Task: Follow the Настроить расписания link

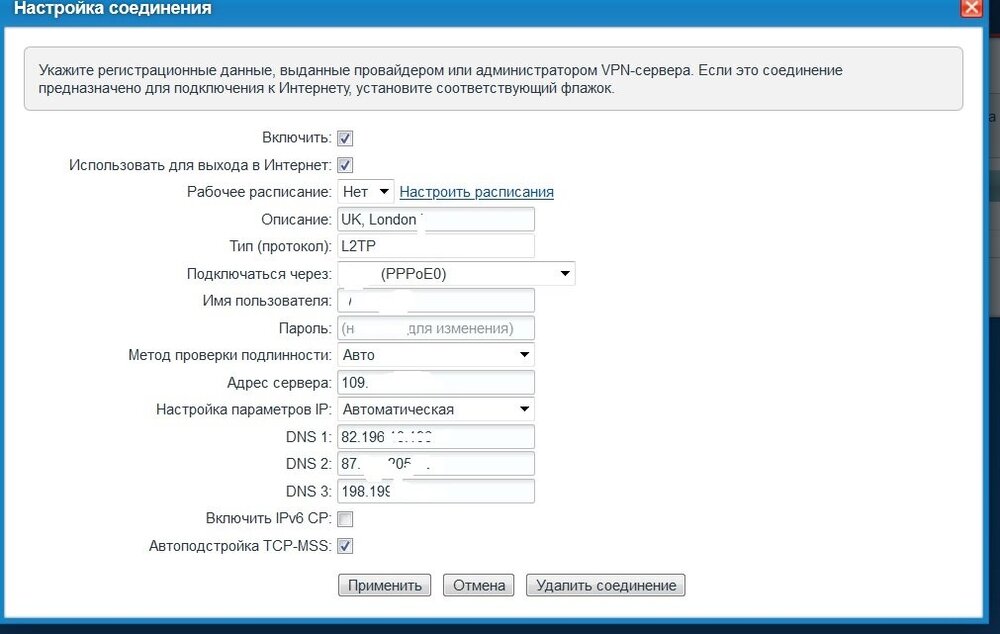Action: (476, 191)
